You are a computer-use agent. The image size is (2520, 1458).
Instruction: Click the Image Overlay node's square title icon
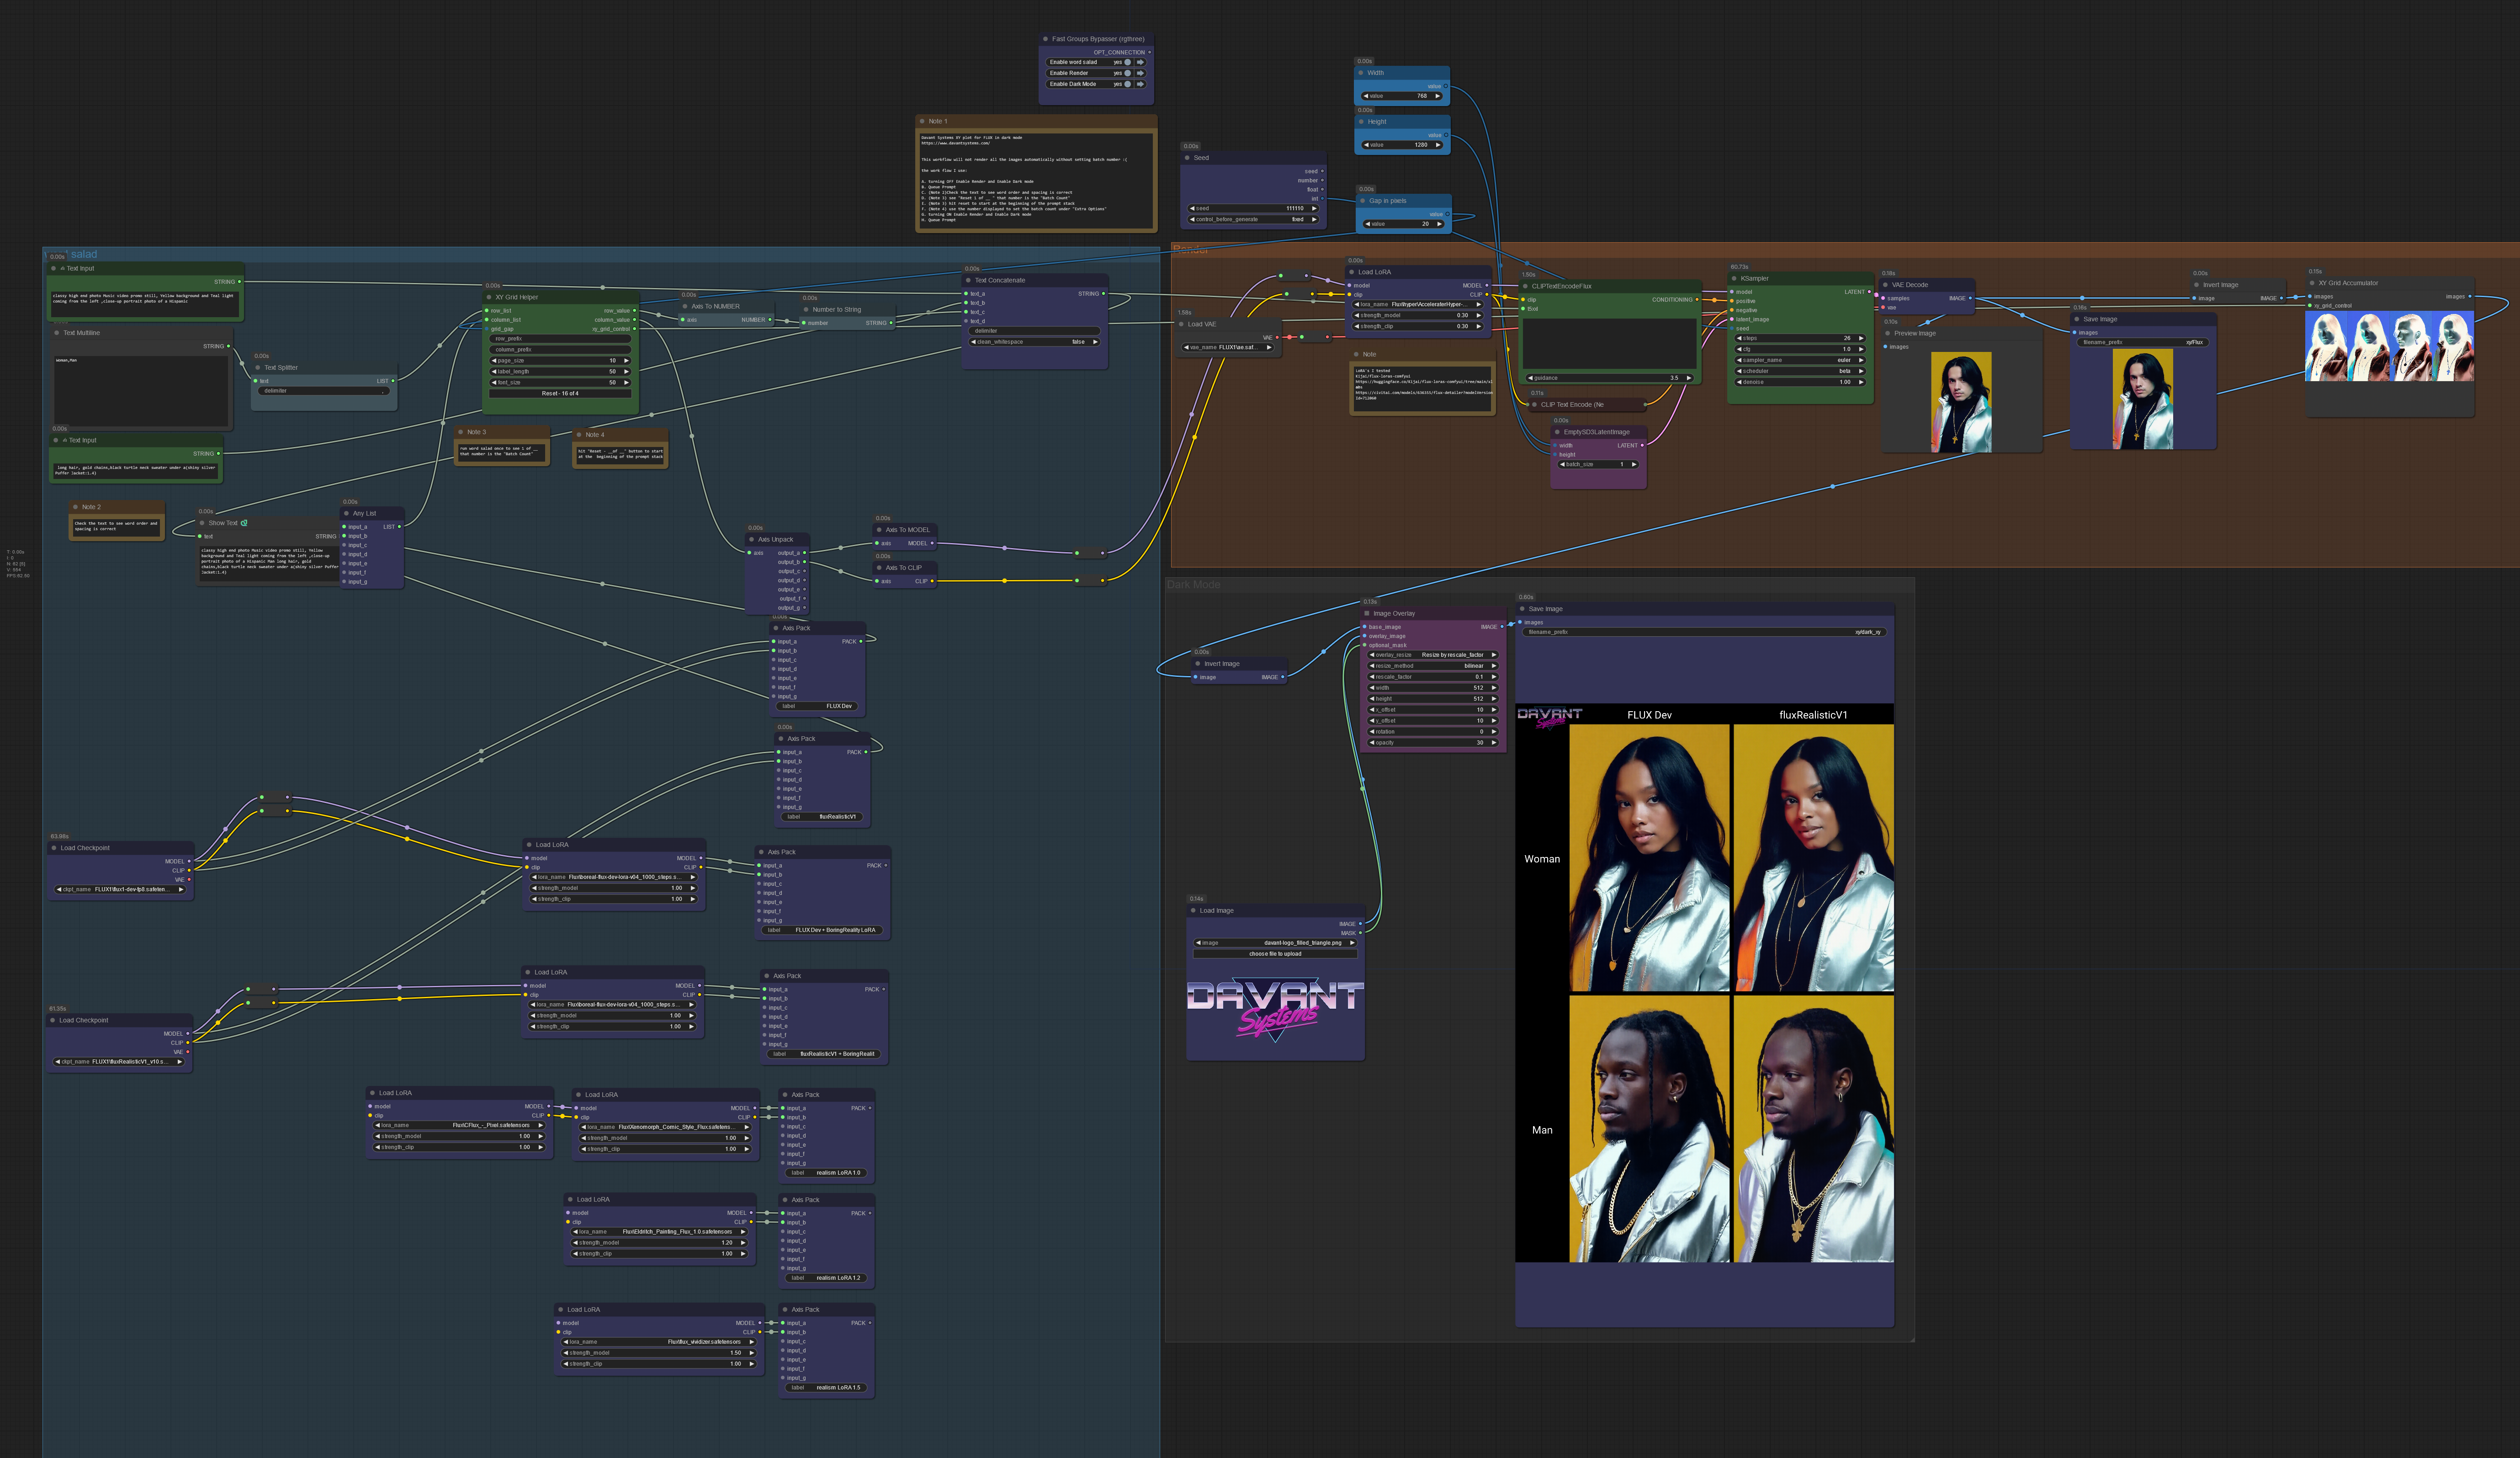pyautogui.click(x=1367, y=614)
